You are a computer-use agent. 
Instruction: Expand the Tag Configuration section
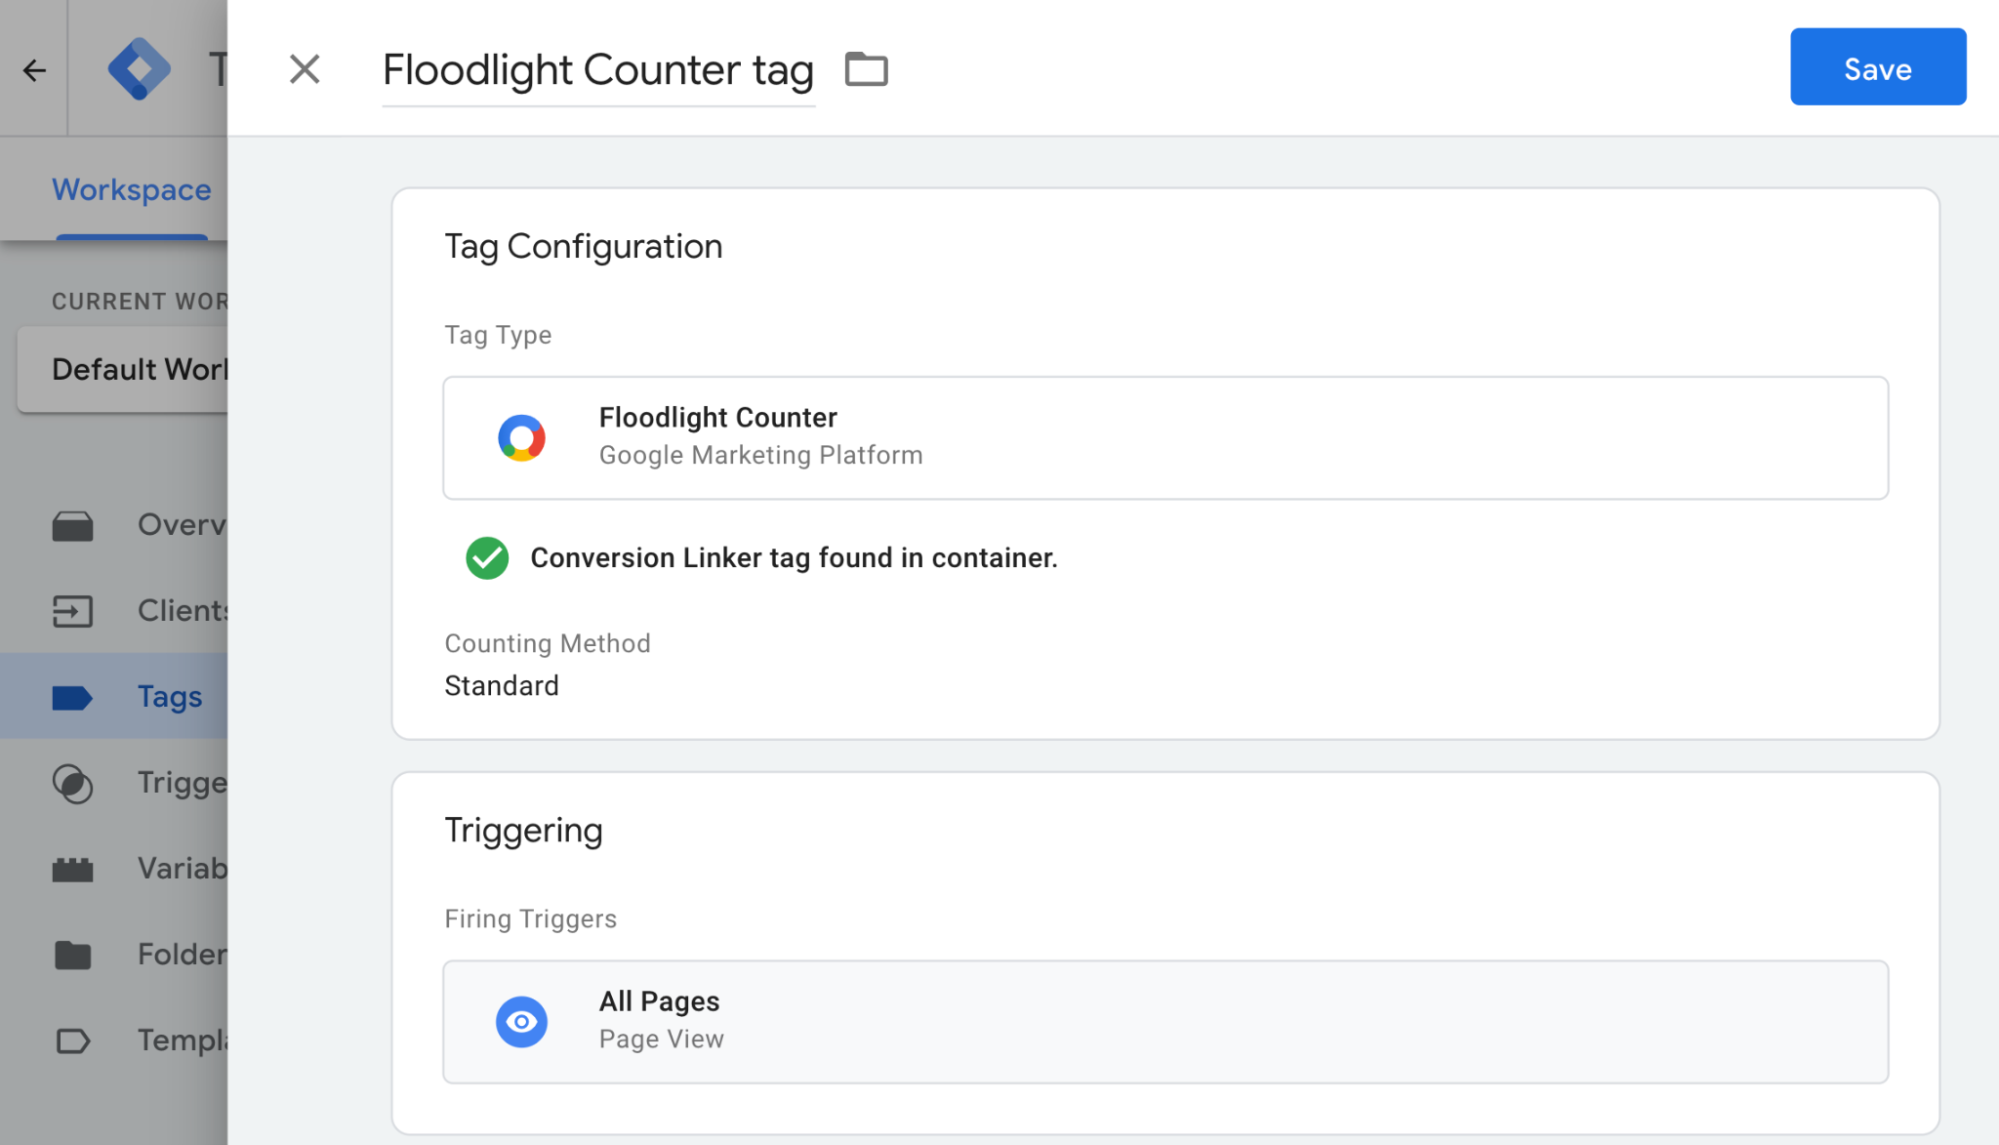pyautogui.click(x=583, y=247)
